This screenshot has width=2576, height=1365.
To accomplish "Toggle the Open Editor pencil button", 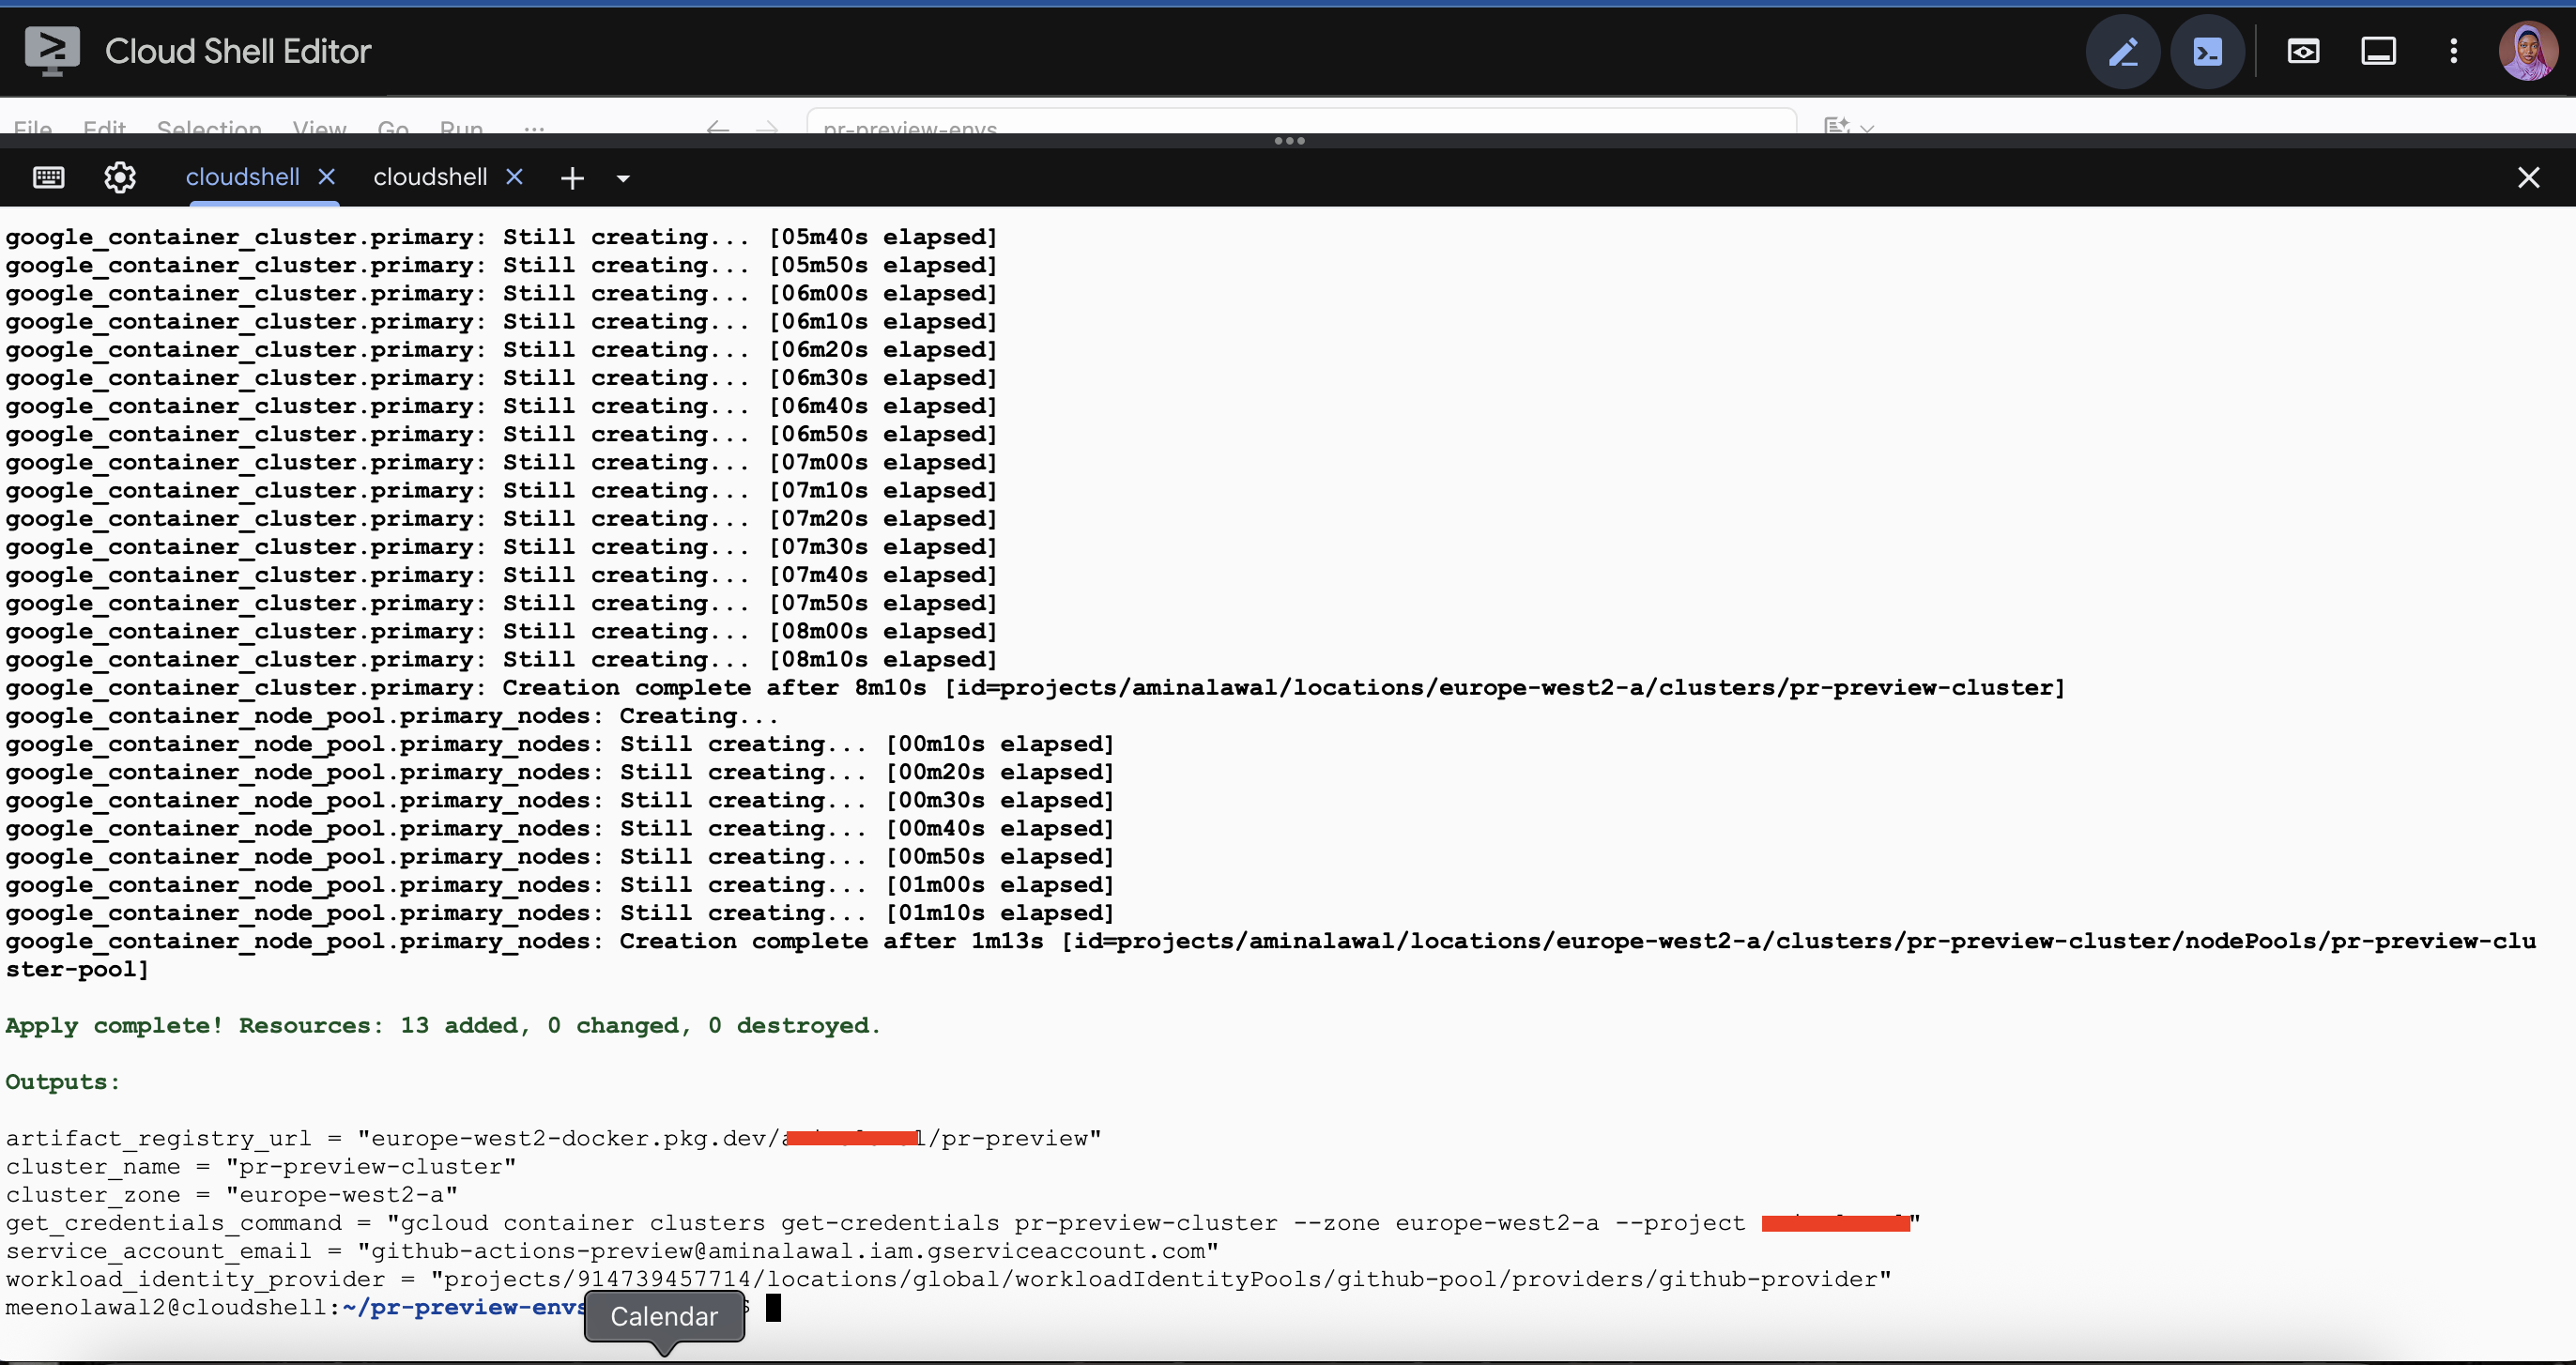I will [x=2122, y=51].
